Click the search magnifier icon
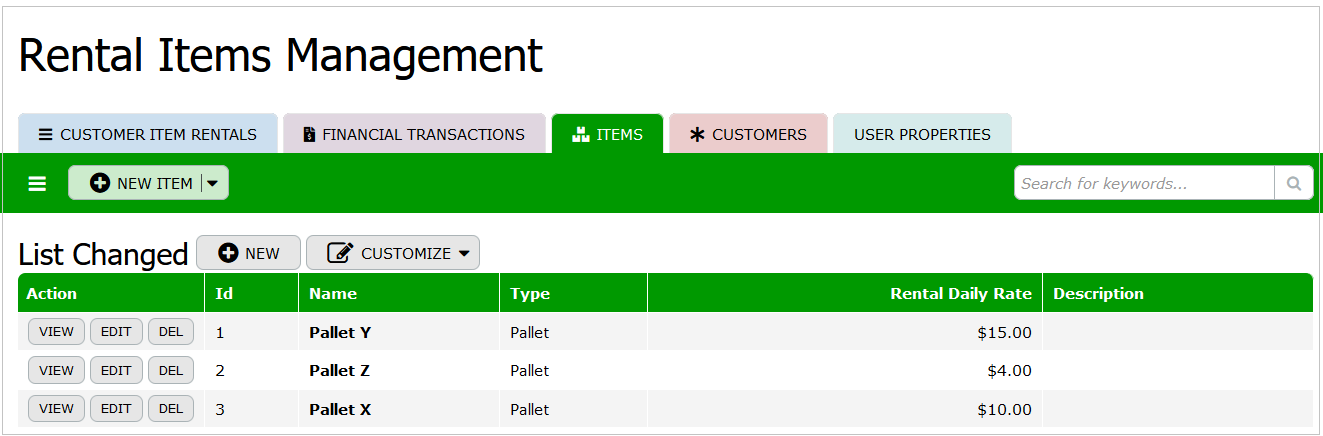 (x=1293, y=184)
